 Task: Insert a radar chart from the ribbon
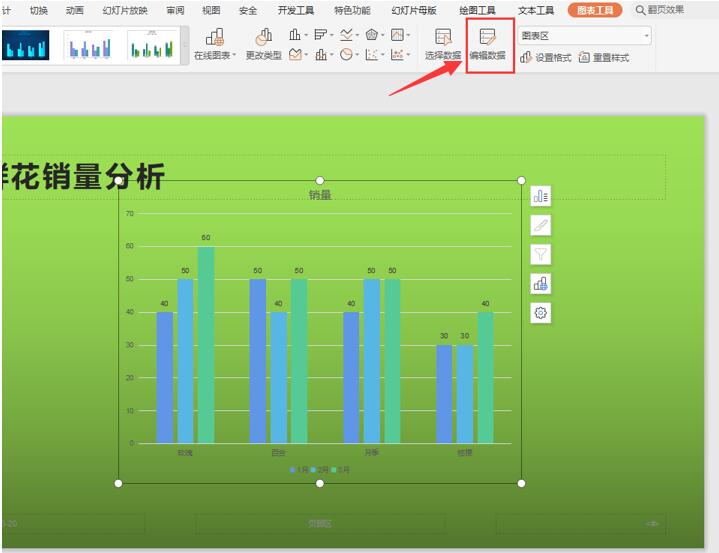pyautogui.click(x=371, y=34)
